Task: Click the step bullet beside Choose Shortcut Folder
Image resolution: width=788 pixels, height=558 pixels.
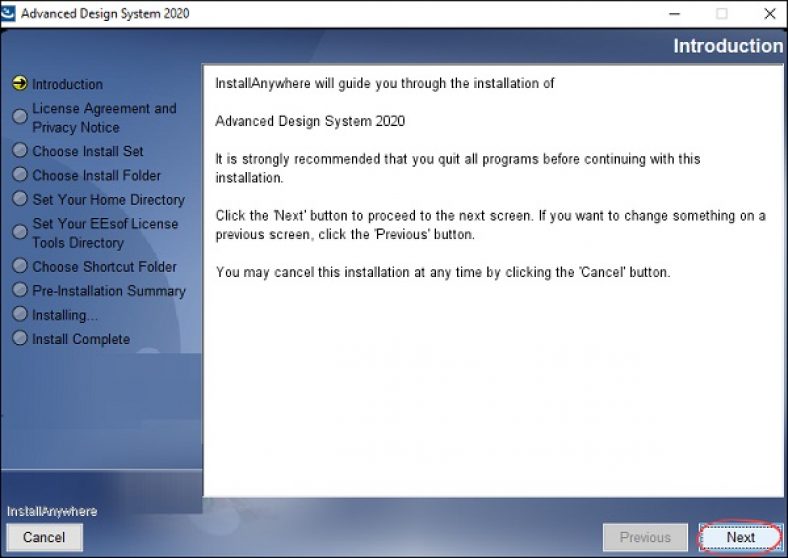Action: click(20, 265)
